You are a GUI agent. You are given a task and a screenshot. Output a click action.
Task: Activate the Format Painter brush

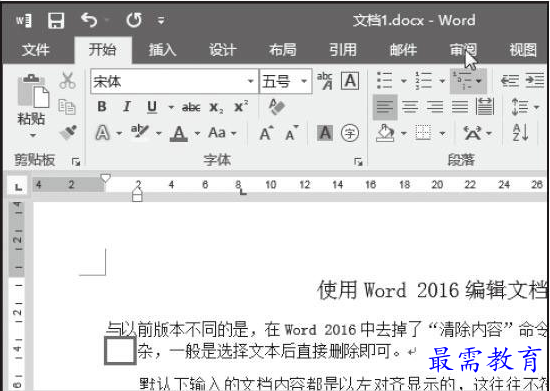[x=68, y=133]
